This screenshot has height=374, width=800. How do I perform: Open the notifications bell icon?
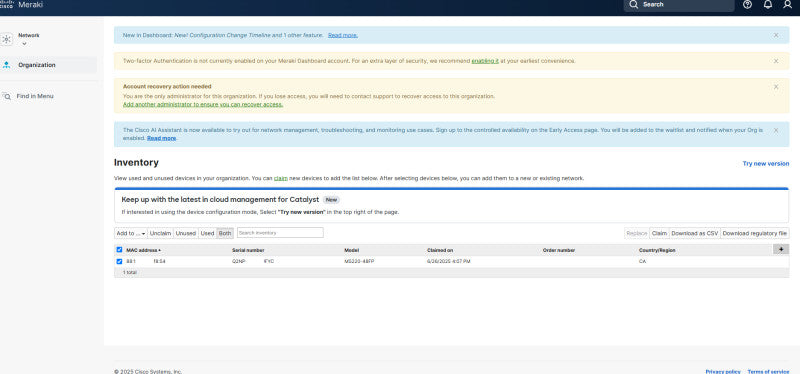pos(767,5)
